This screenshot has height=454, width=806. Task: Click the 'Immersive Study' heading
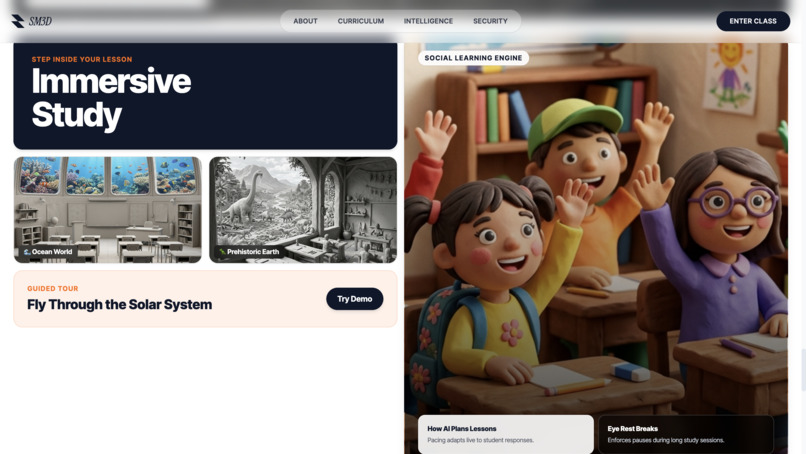[112, 97]
